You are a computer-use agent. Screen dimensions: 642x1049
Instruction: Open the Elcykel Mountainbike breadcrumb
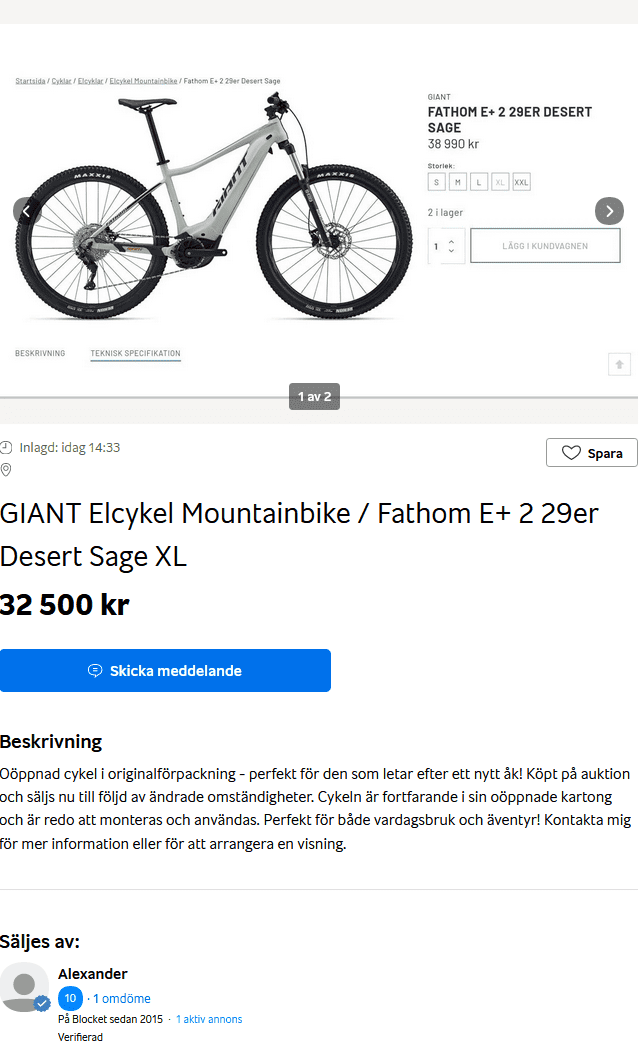143,80
